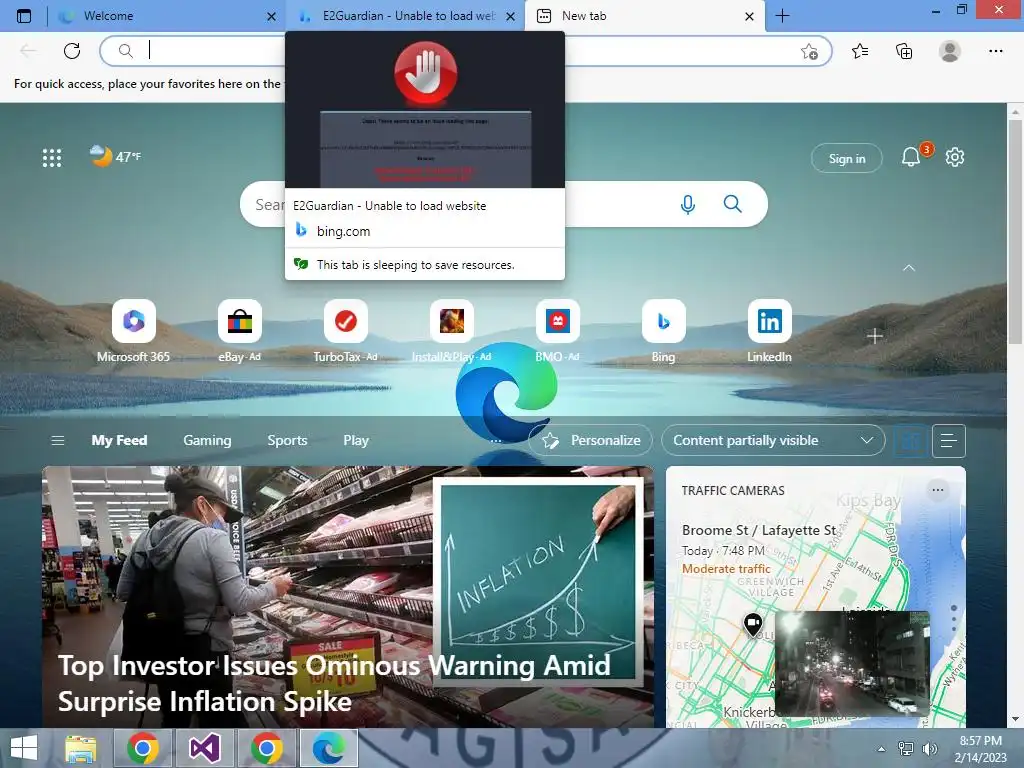Click the camera pin on traffic map
The width and height of the screenshot is (1024, 768).
753,624
